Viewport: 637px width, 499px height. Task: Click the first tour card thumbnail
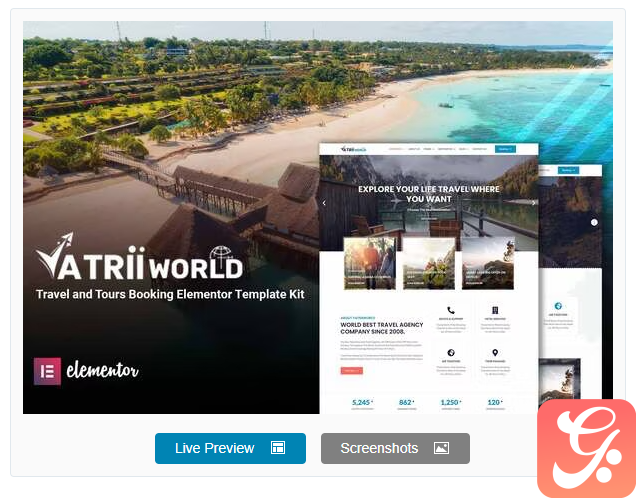[369, 263]
